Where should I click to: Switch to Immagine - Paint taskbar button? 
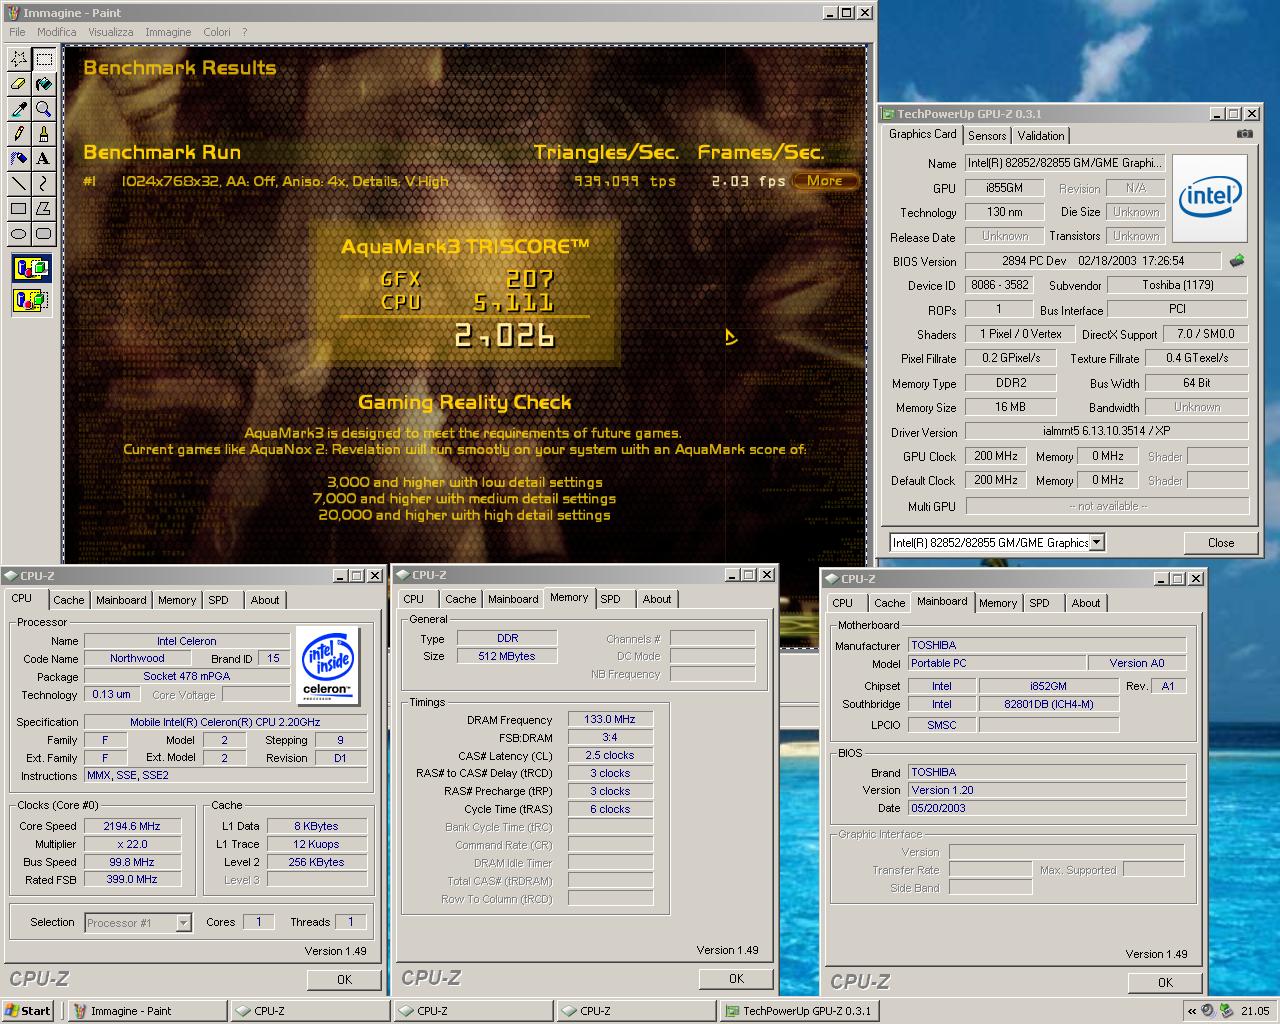click(146, 1011)
